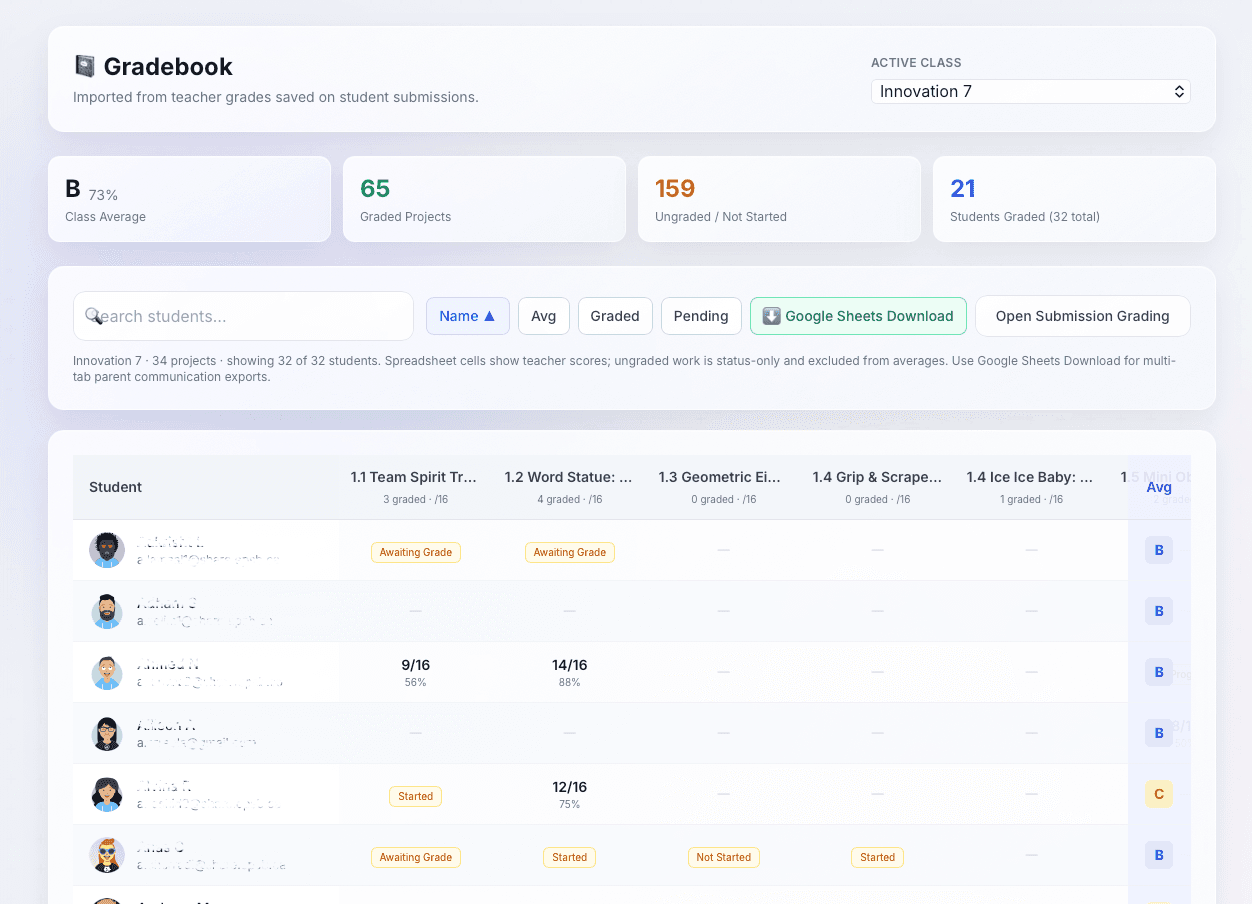Click the '1.2 Word Statue' column header
Viewport: 1252px width, 904px height.
pos(569,477)
